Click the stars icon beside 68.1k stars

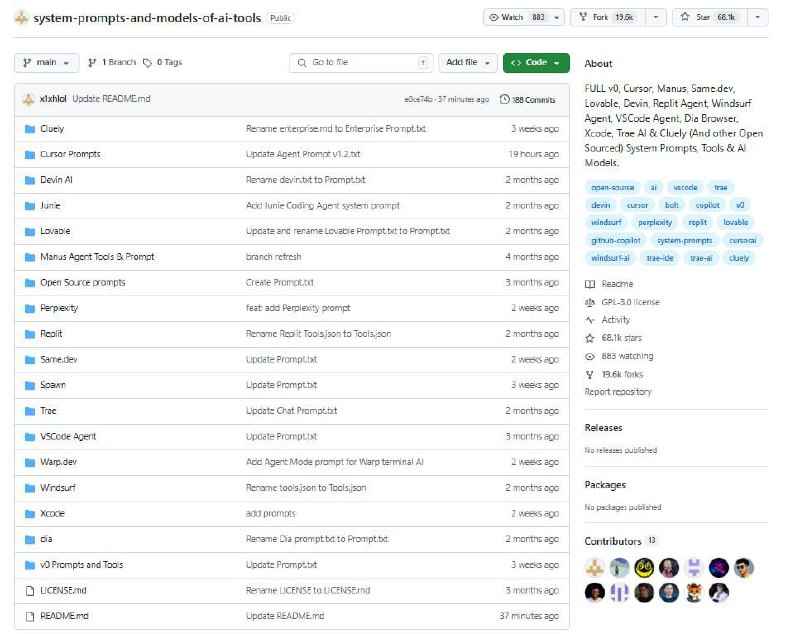[590, 338]
